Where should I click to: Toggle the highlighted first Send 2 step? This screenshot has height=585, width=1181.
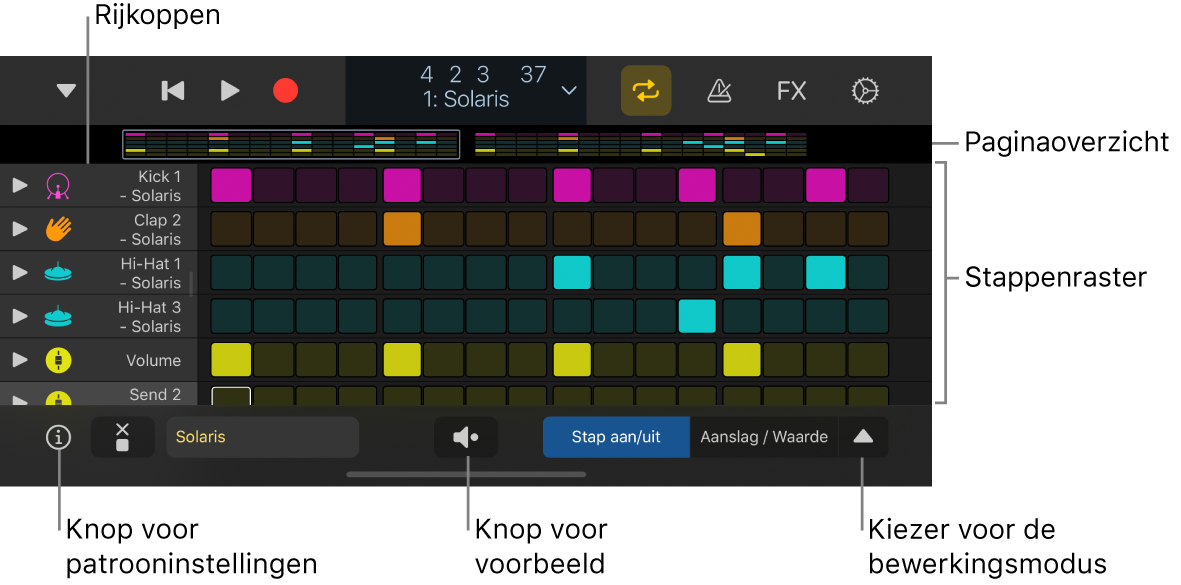230,396
